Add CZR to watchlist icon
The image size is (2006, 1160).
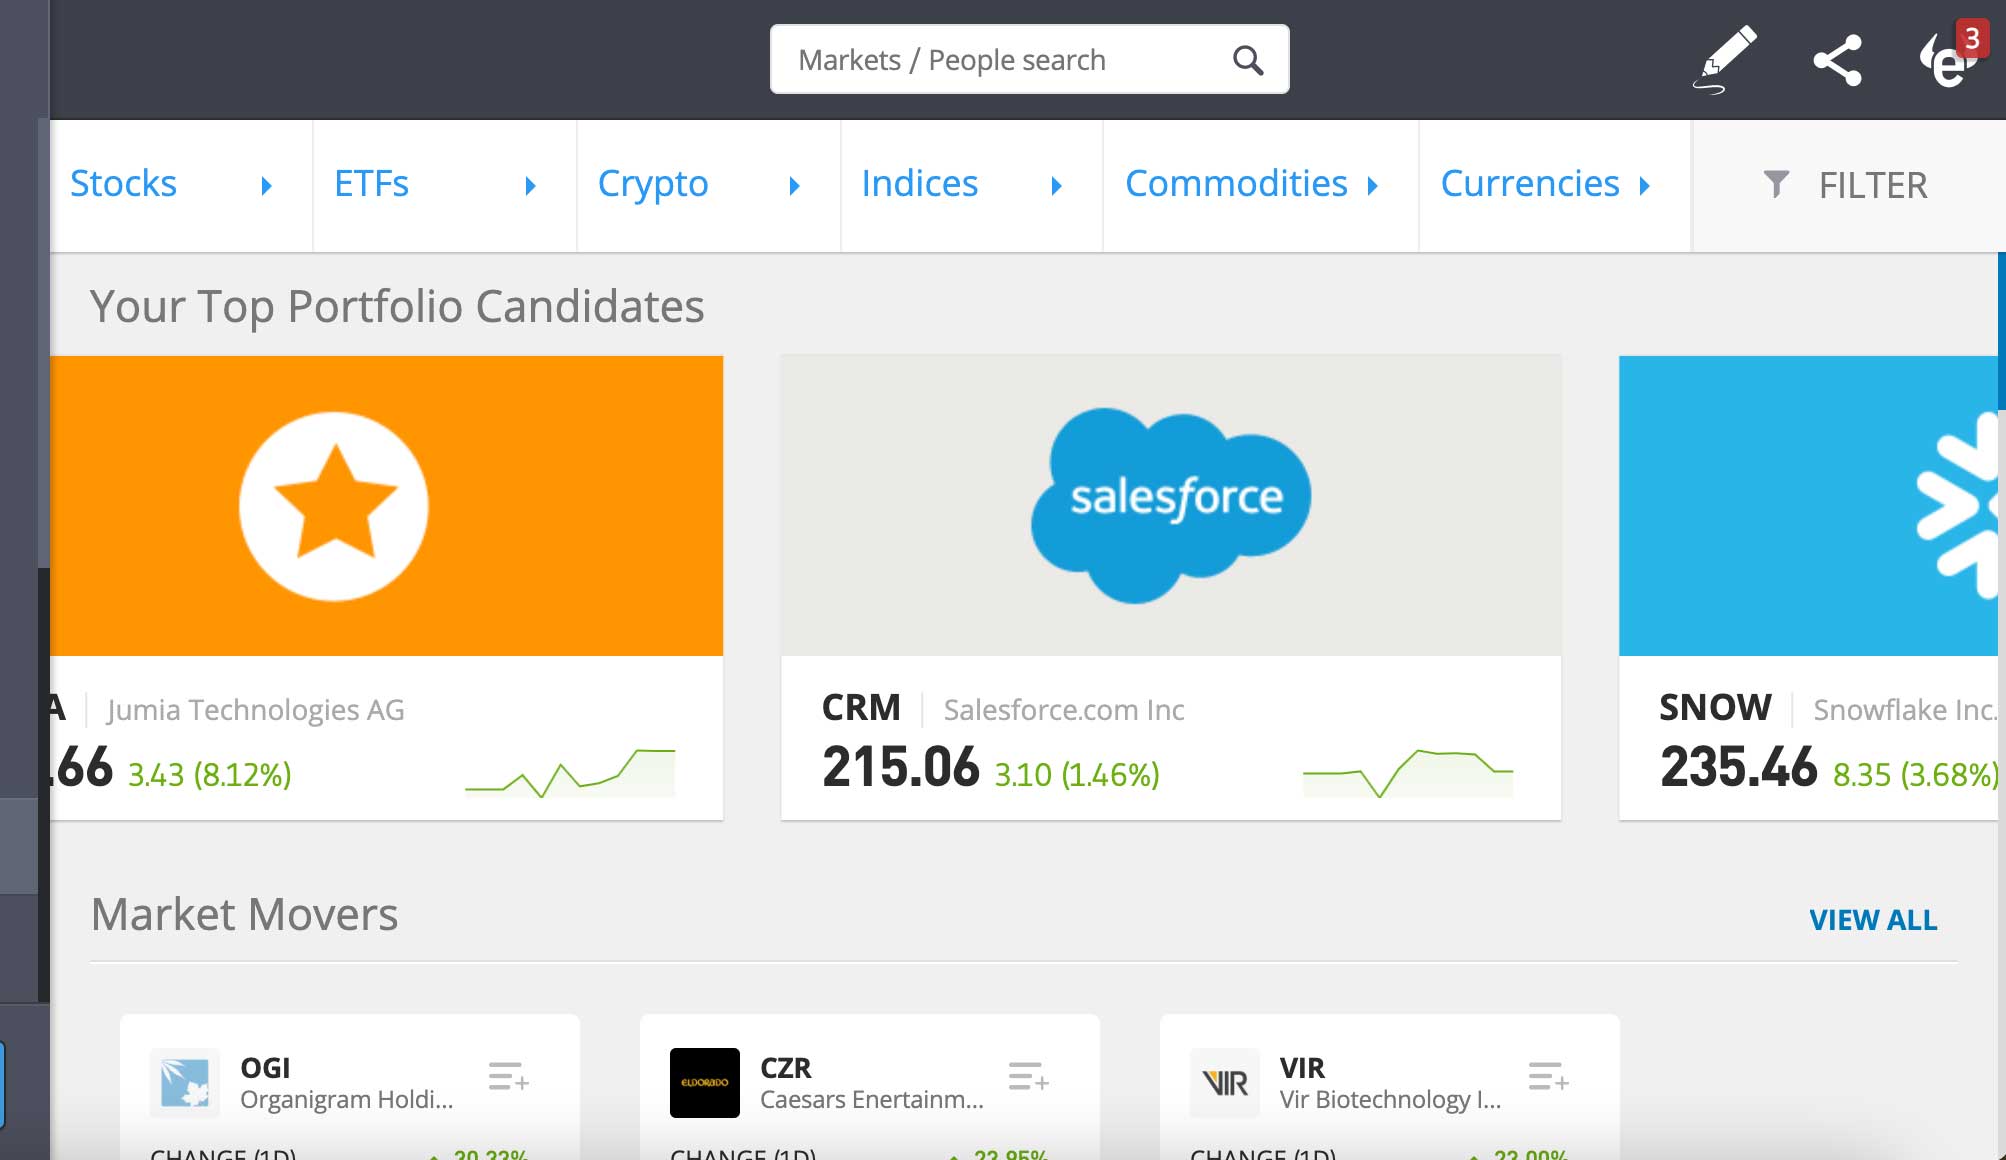click(1028, 1077)
